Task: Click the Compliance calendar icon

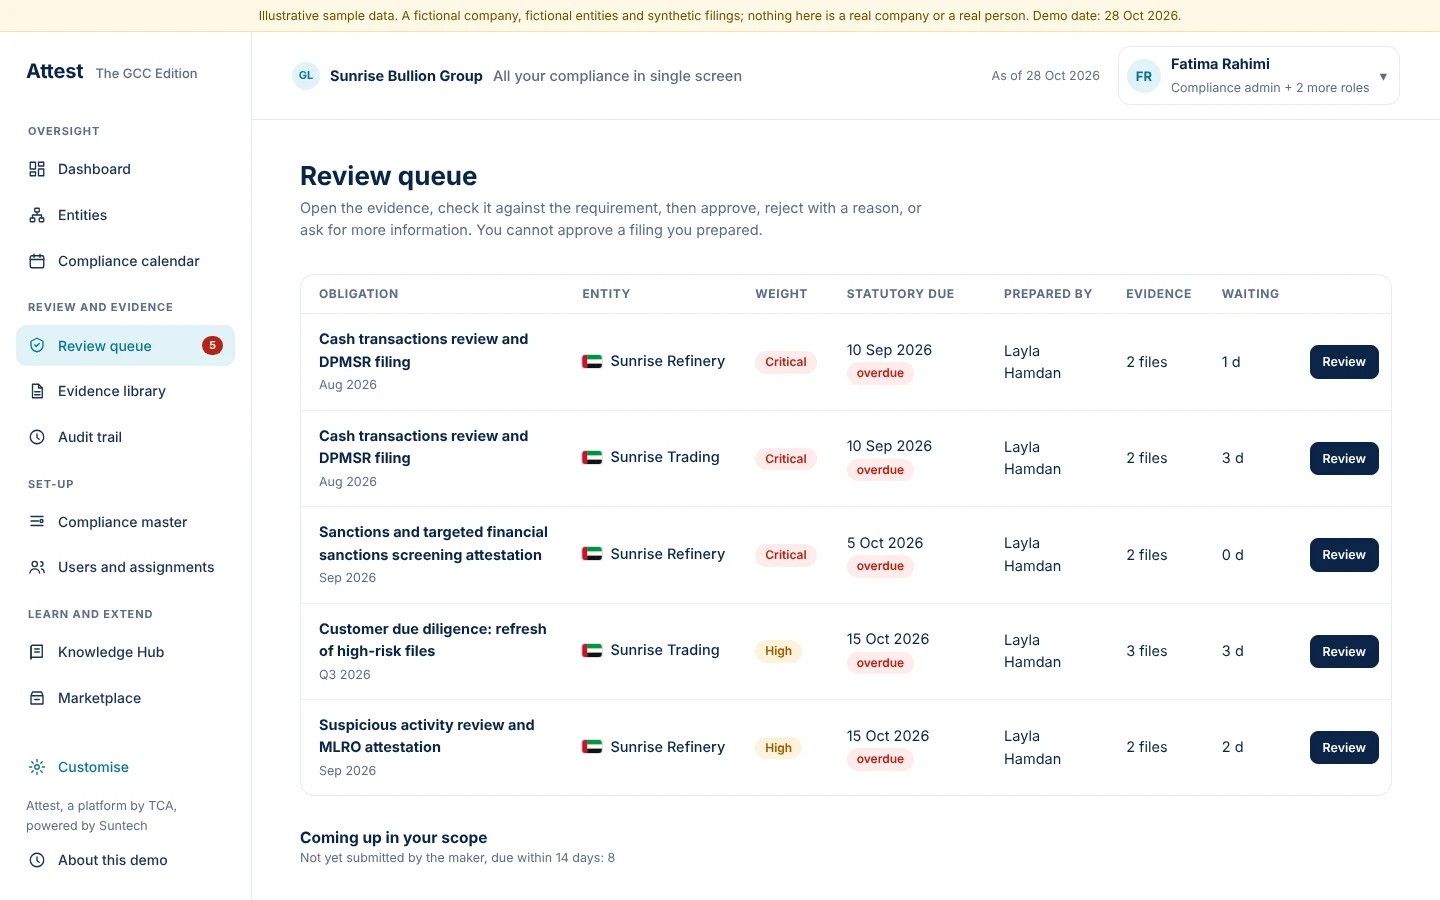Action: pyautogui.click(x=37, y=261)
